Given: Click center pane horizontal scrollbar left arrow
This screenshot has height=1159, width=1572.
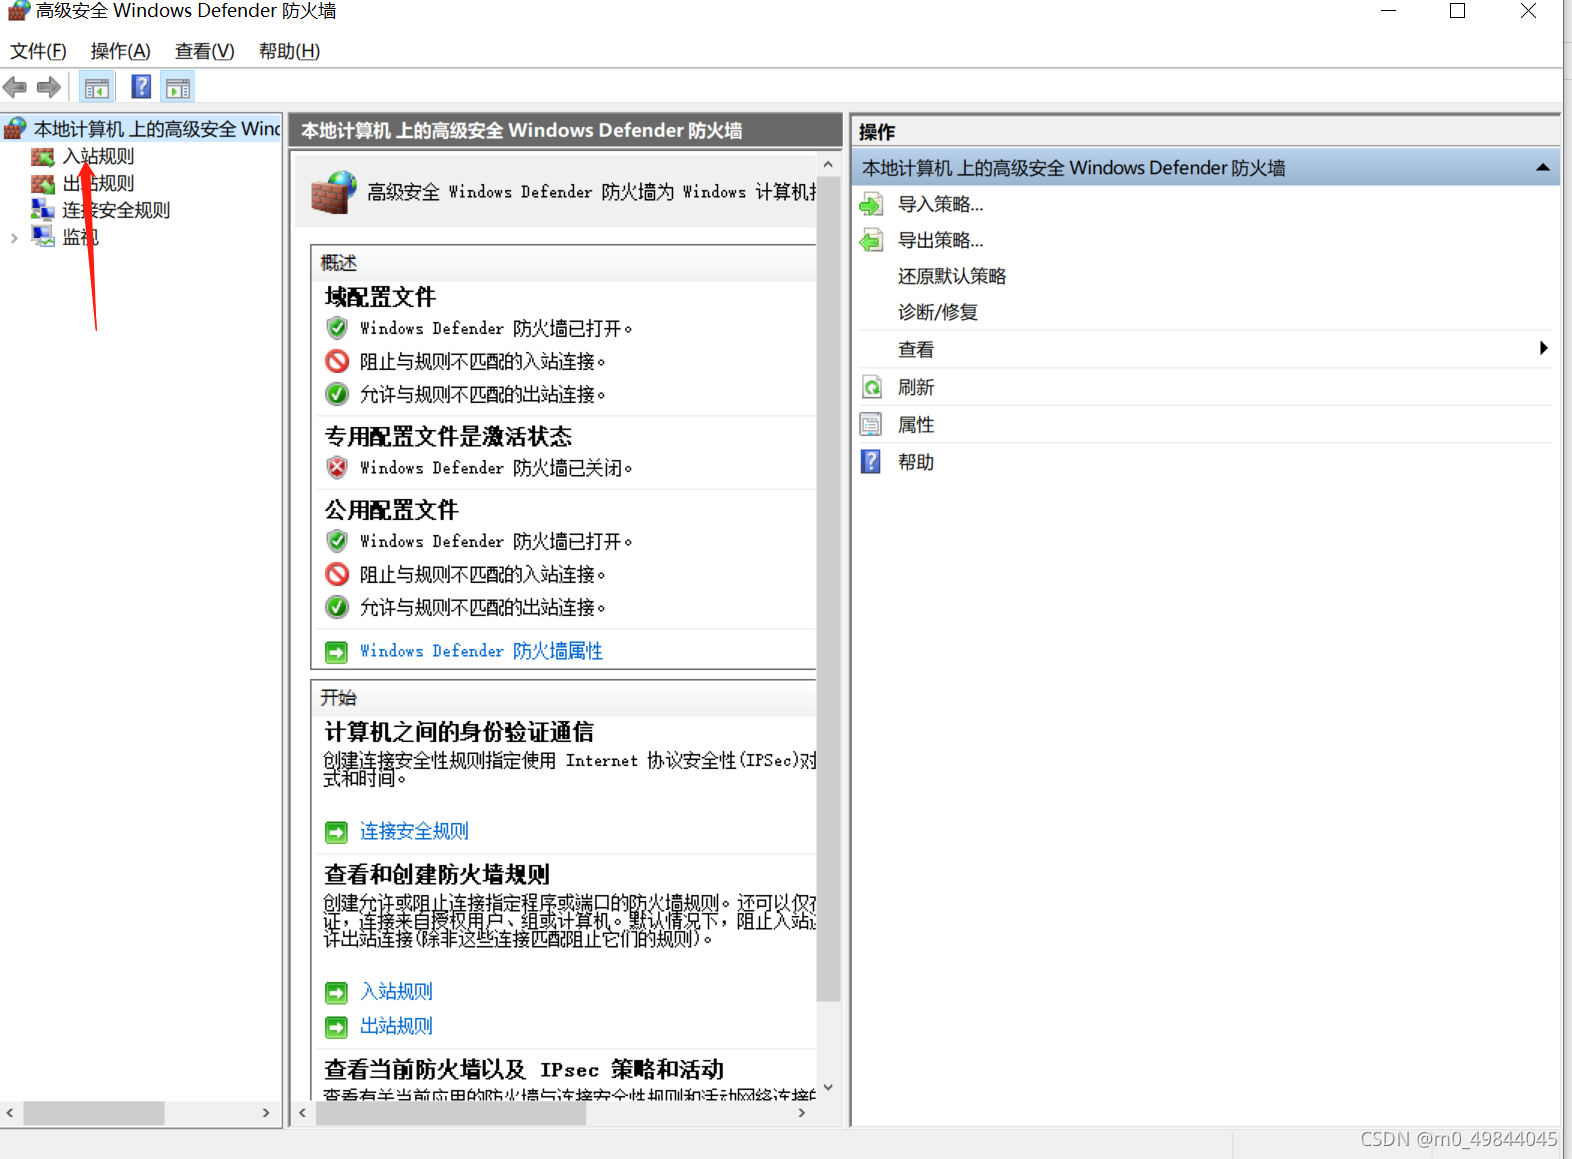Looking at the screenshot, I should (x=303, y=1112).
